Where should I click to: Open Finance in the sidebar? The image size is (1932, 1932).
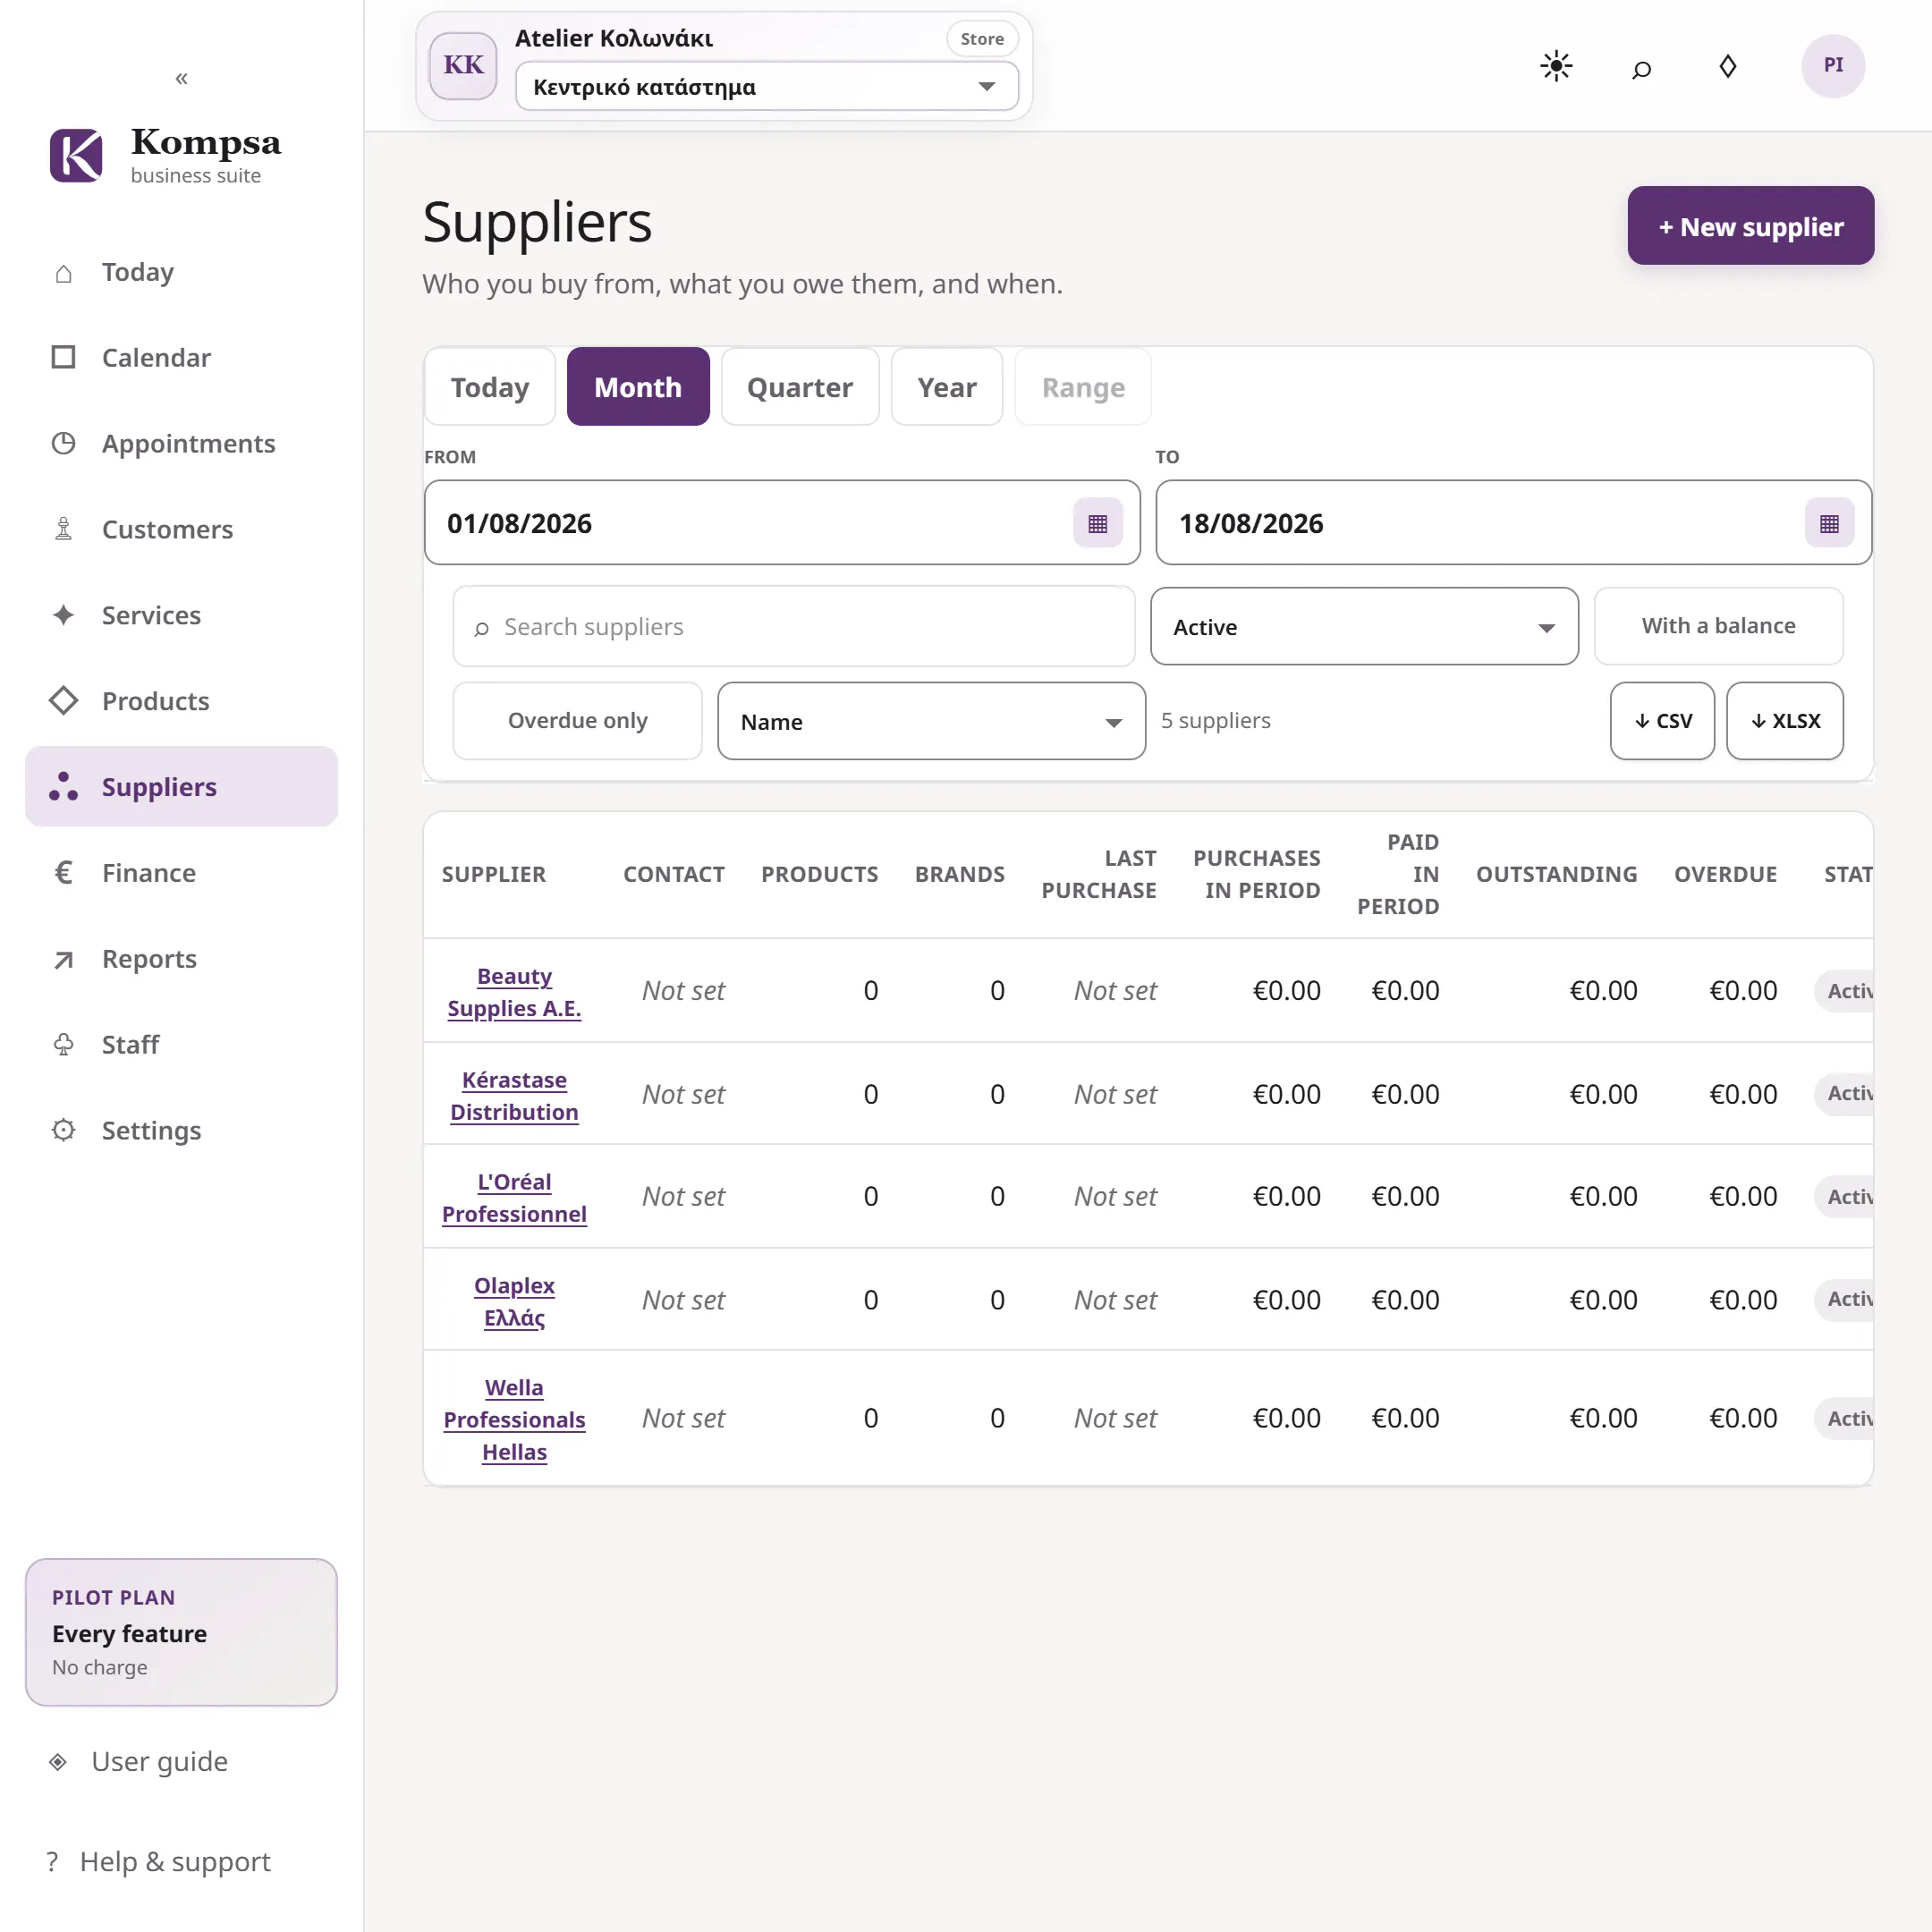tap(181, 873)
